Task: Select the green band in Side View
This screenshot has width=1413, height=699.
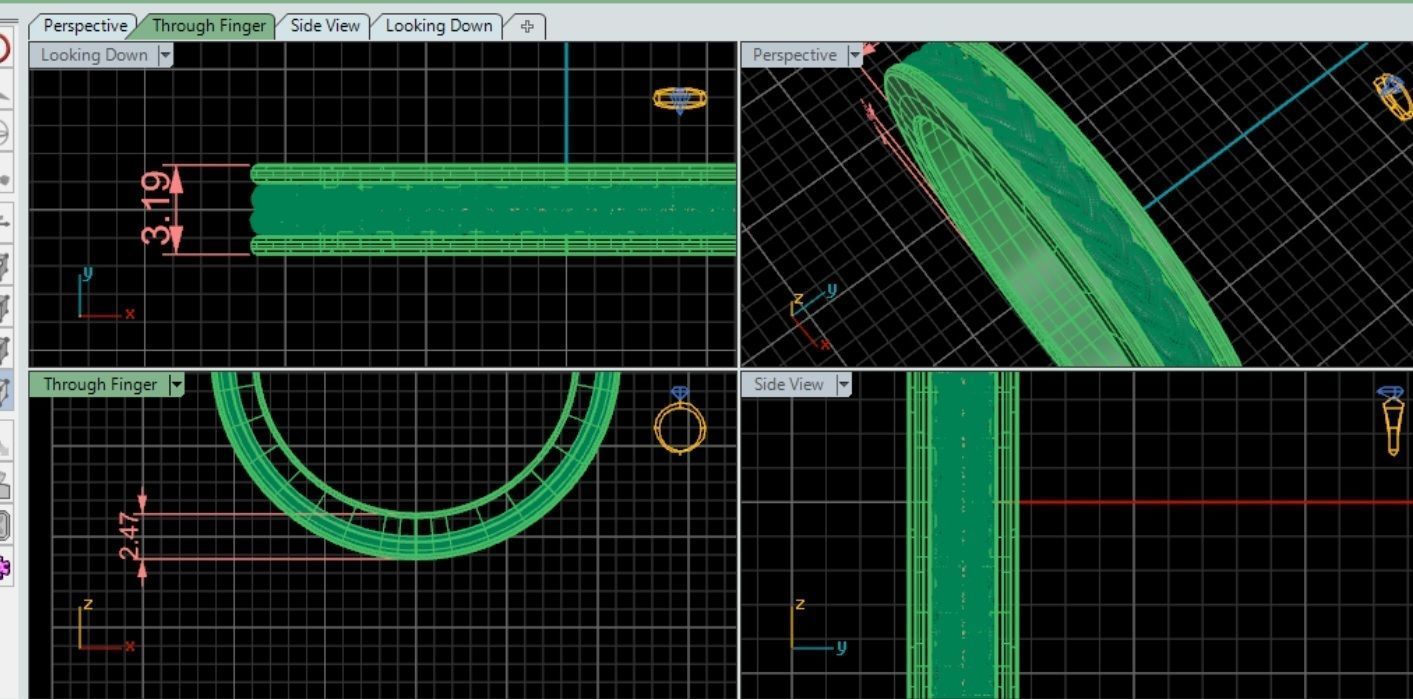Action: [963, 535]
